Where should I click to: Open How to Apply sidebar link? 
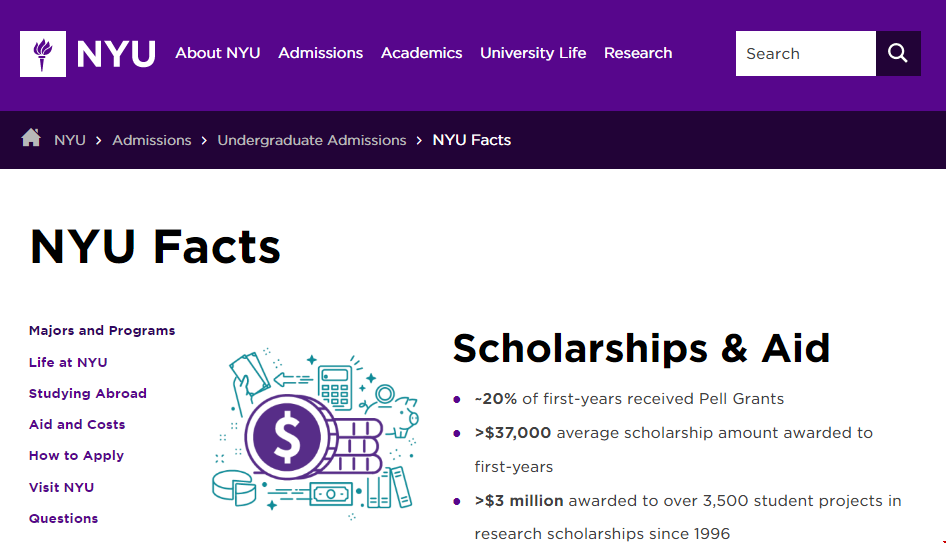point(77,456)
